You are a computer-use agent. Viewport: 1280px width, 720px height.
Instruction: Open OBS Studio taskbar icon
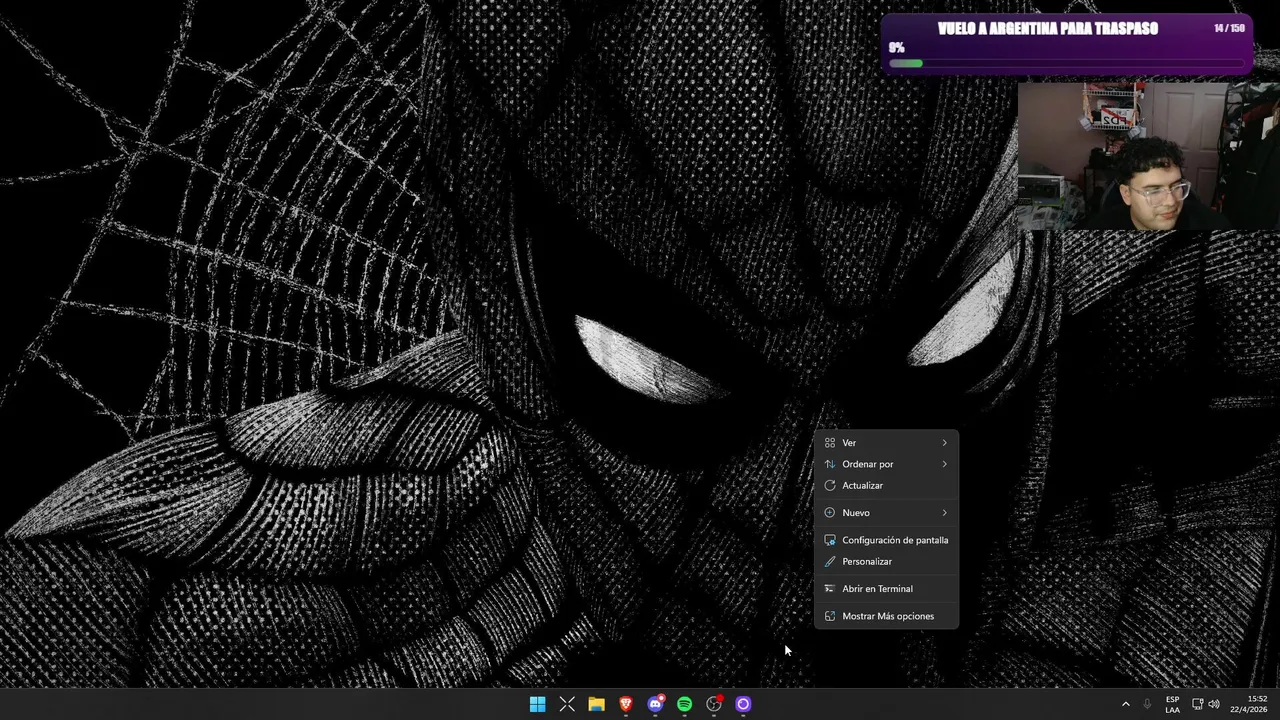click(714, 704)
